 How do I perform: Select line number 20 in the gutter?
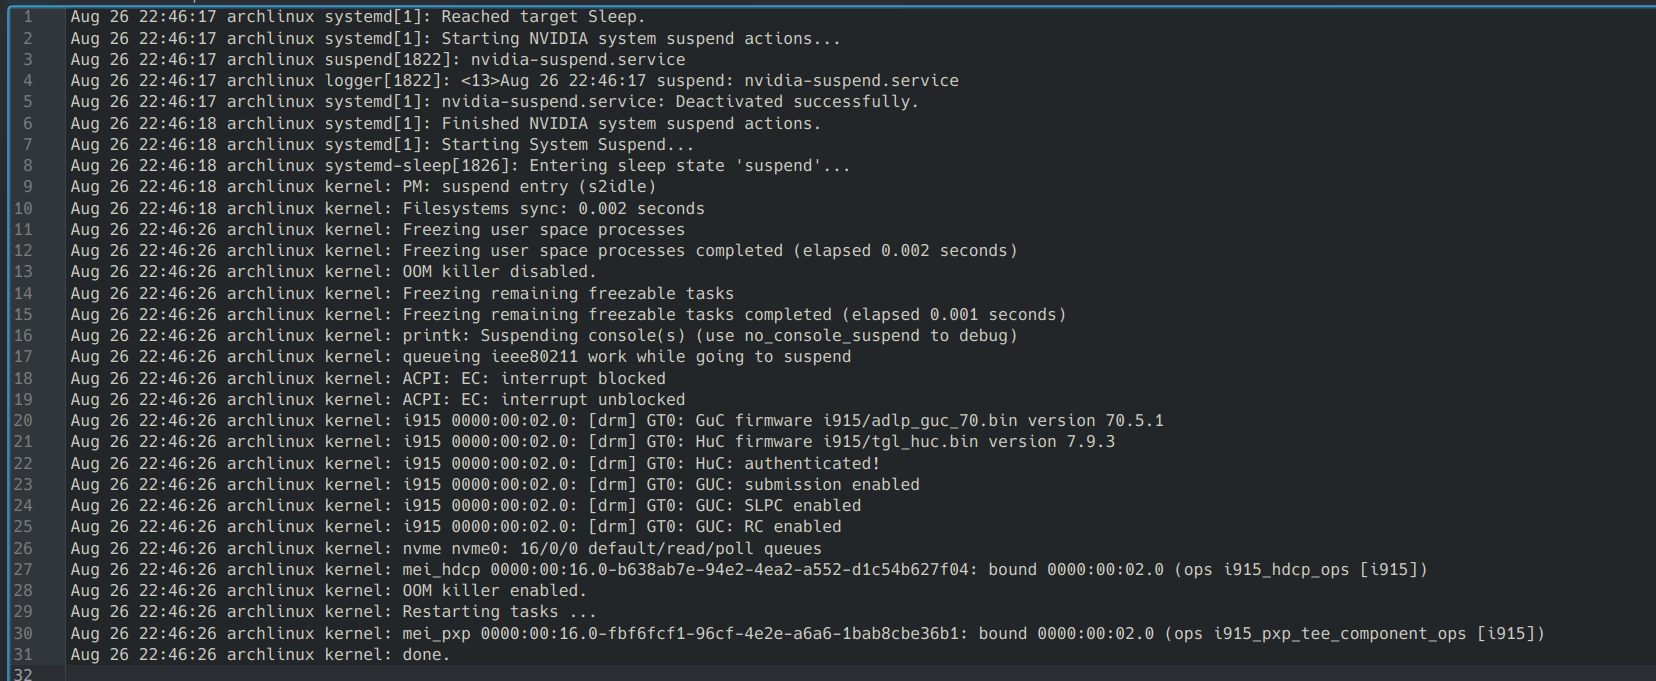[23, 421]
